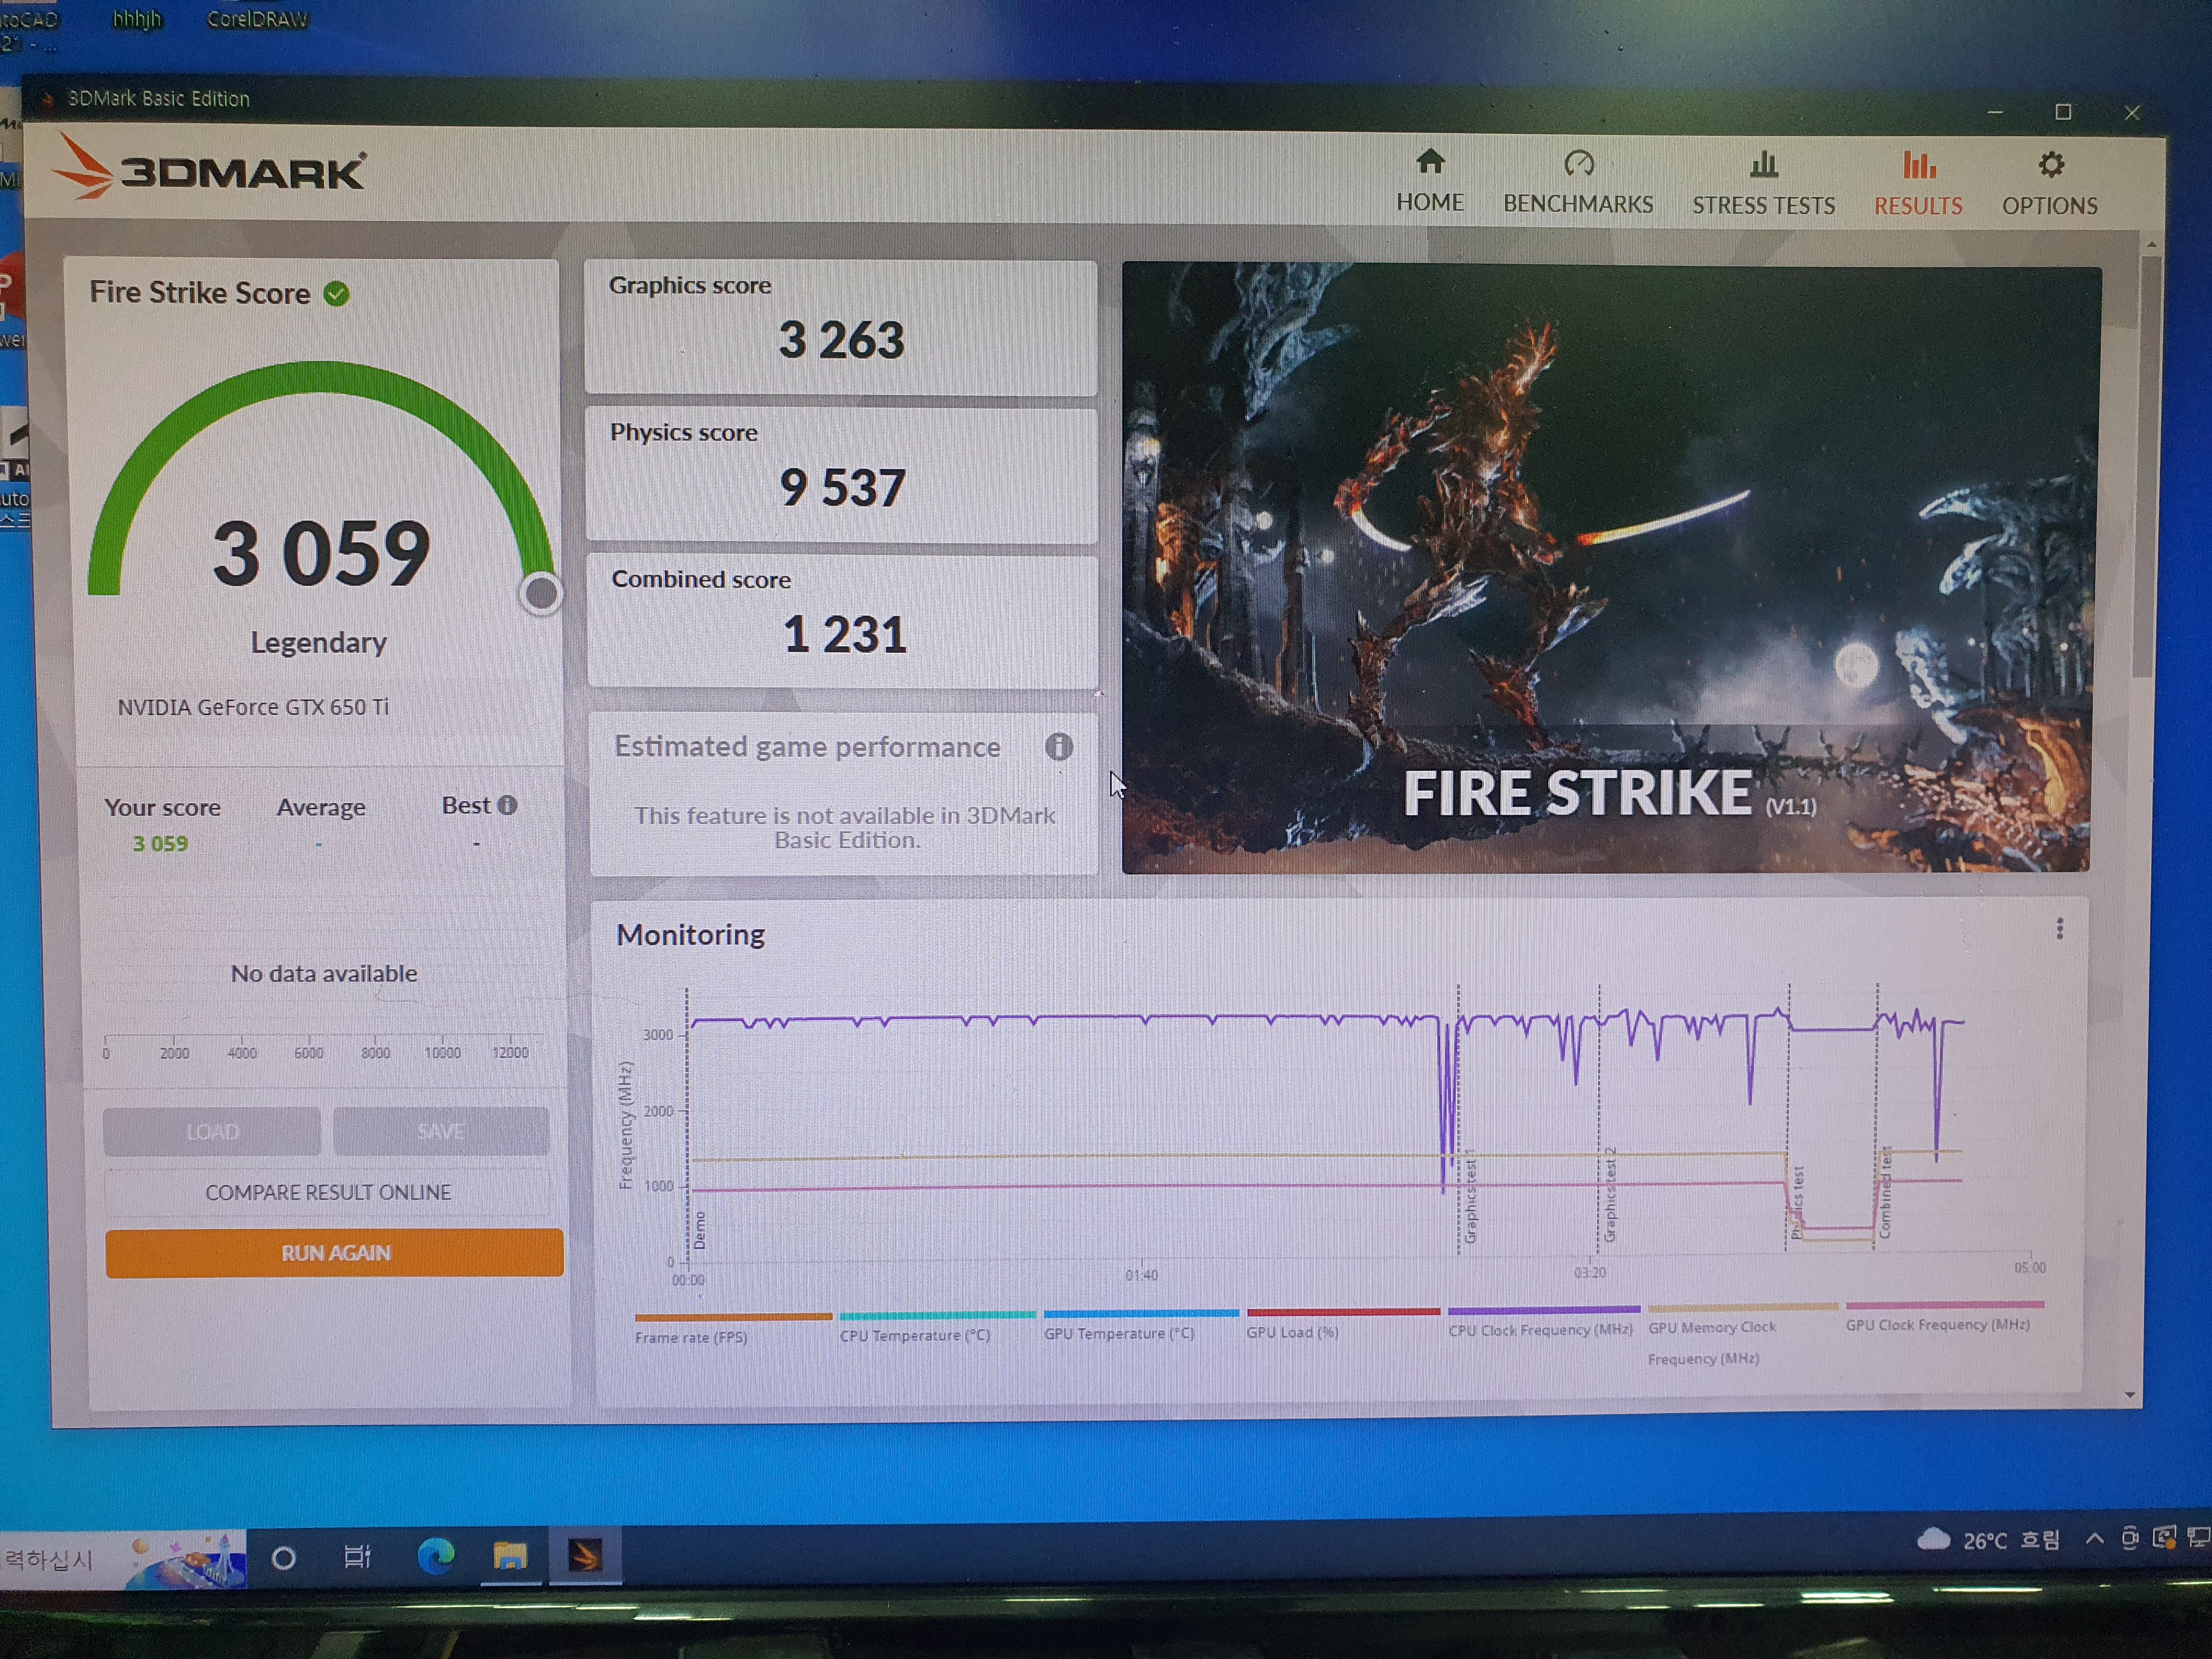Click the 3DMark taskbar icon
The height and width of the screenshot is (1659, 2212).
(585, 1555)
